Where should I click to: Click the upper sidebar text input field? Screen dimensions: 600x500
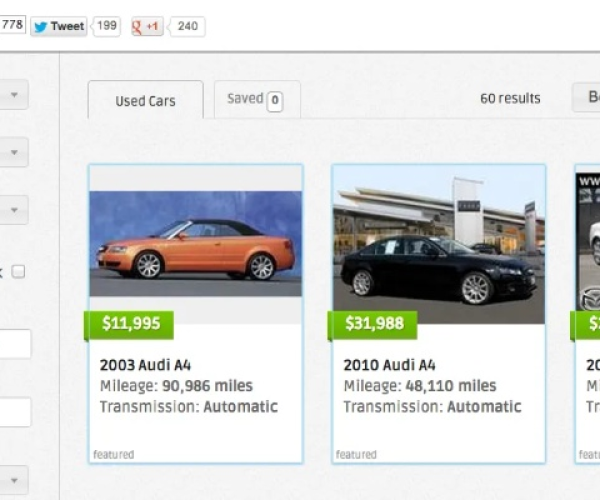(x=15, y=344)
